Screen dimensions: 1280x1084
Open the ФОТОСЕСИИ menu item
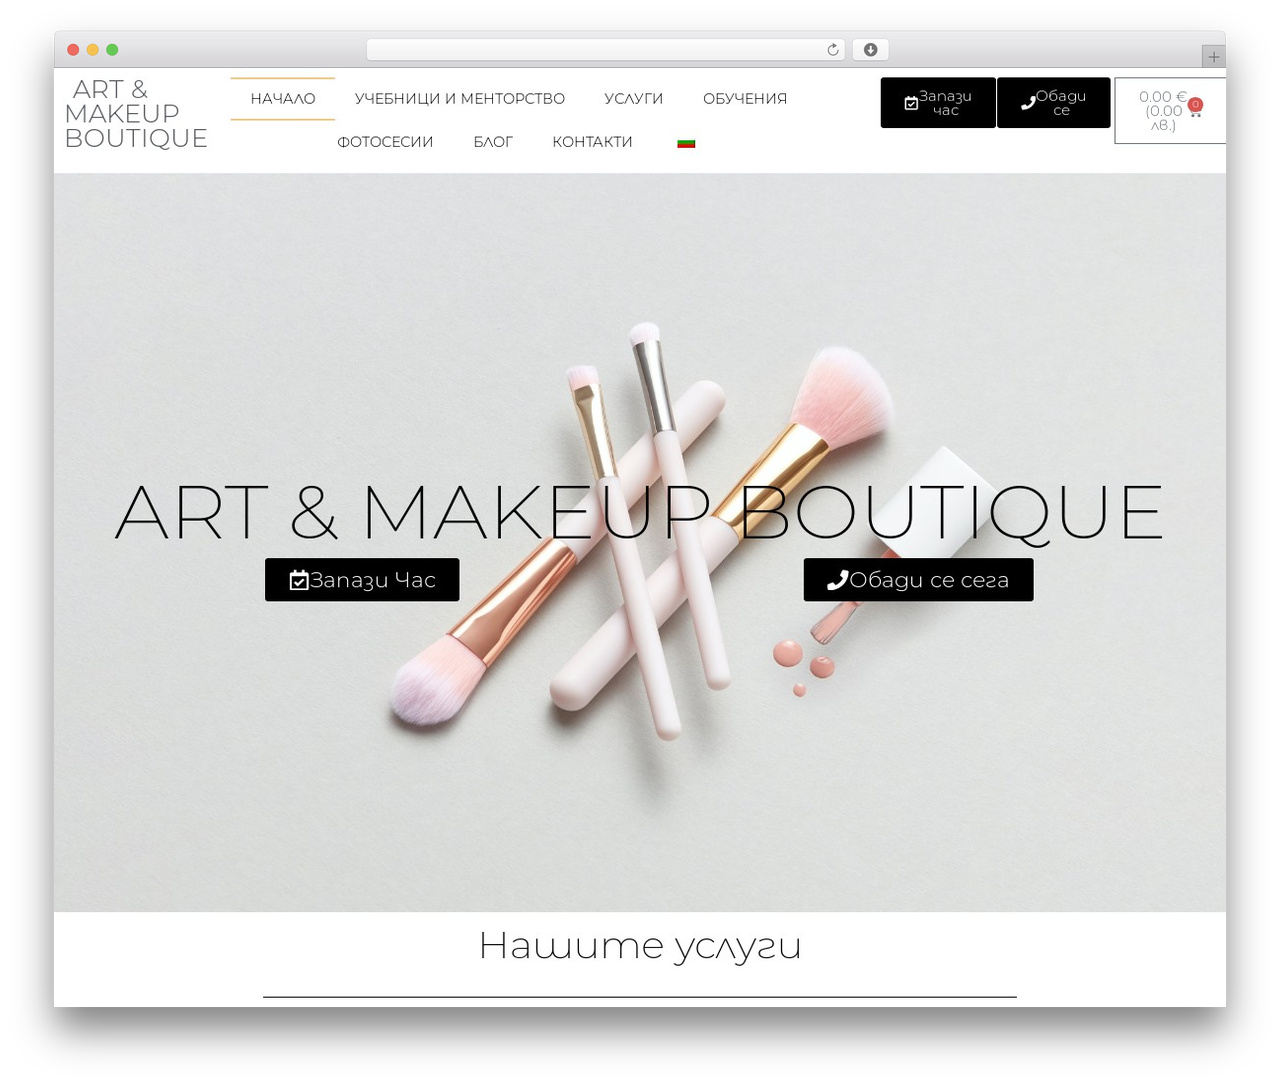385,142
